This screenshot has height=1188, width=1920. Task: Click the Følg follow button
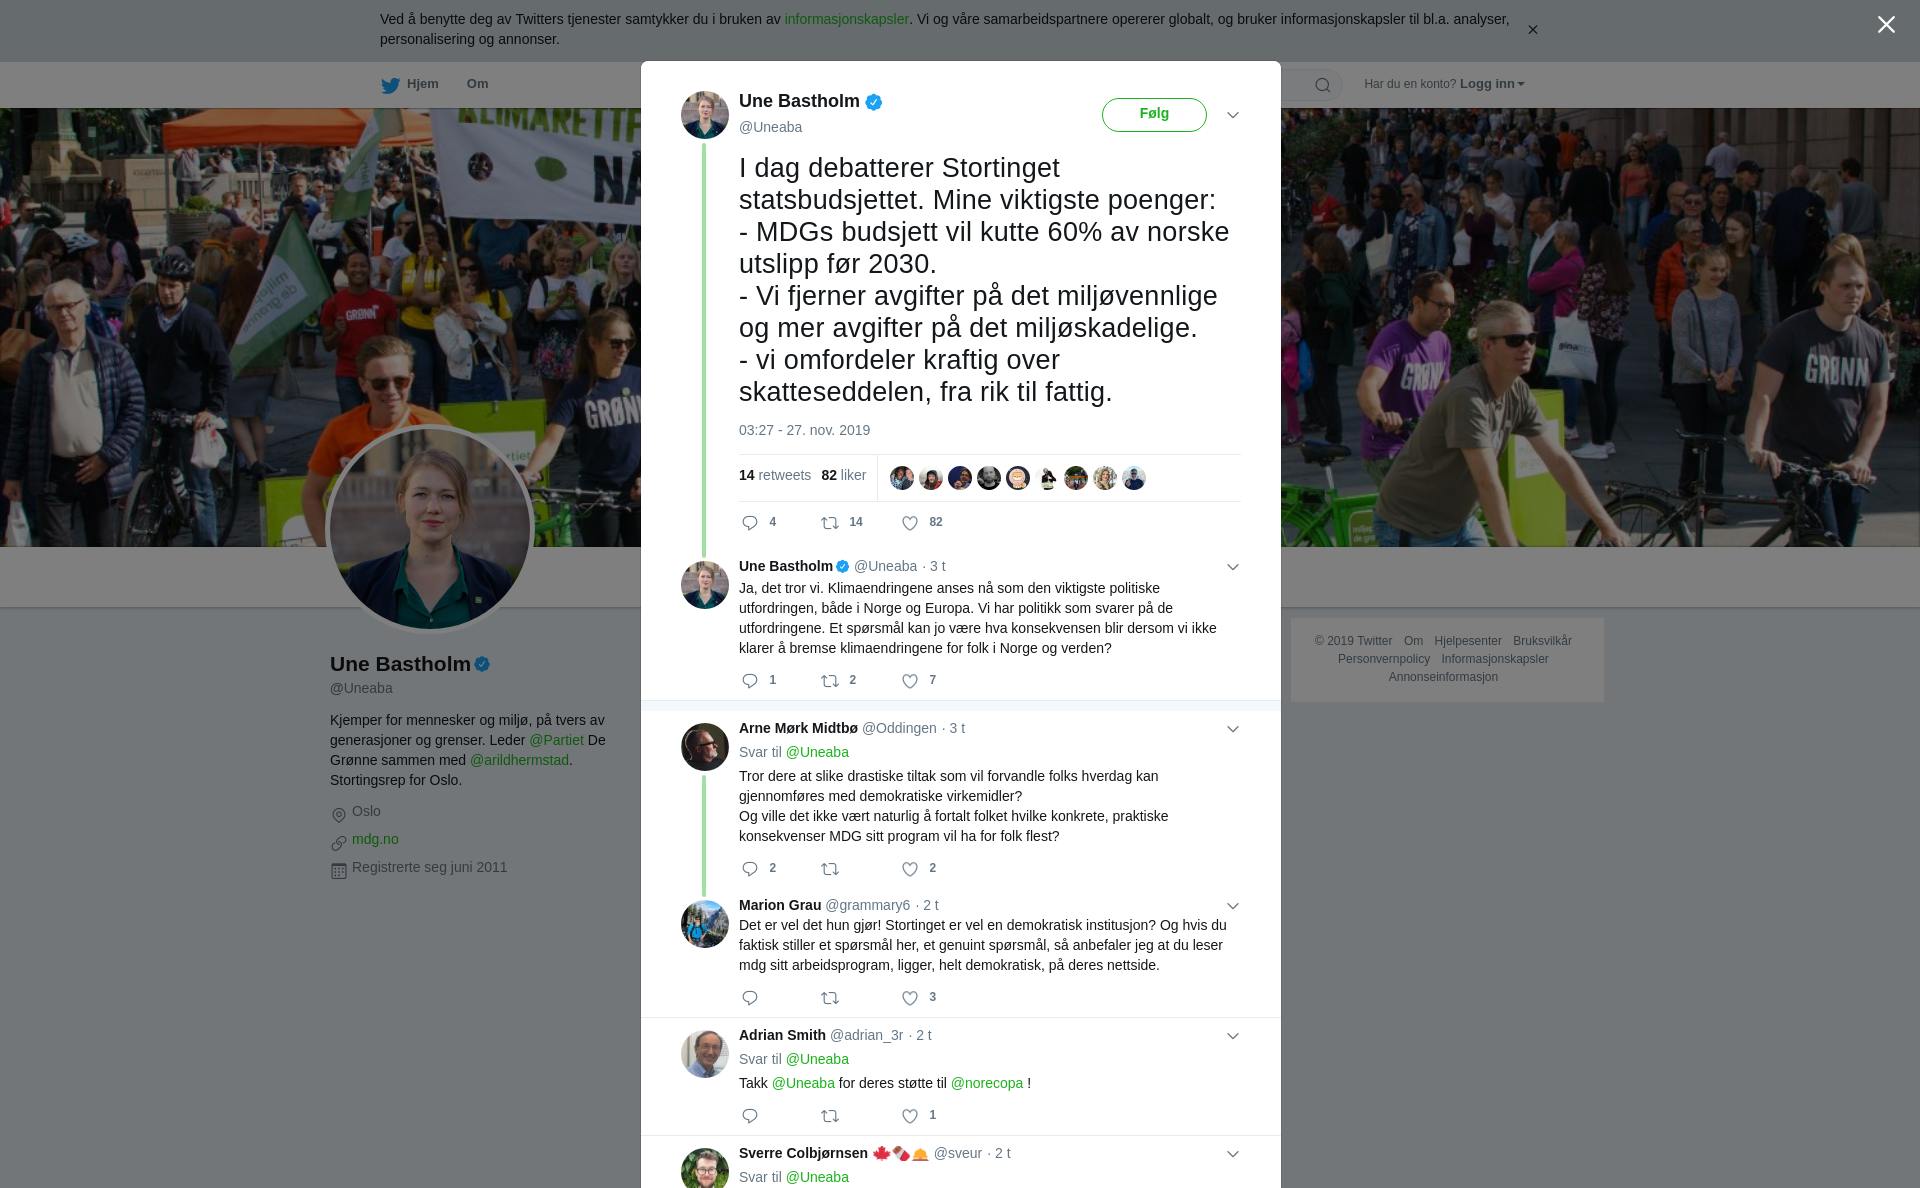(x=1154, y=114)
